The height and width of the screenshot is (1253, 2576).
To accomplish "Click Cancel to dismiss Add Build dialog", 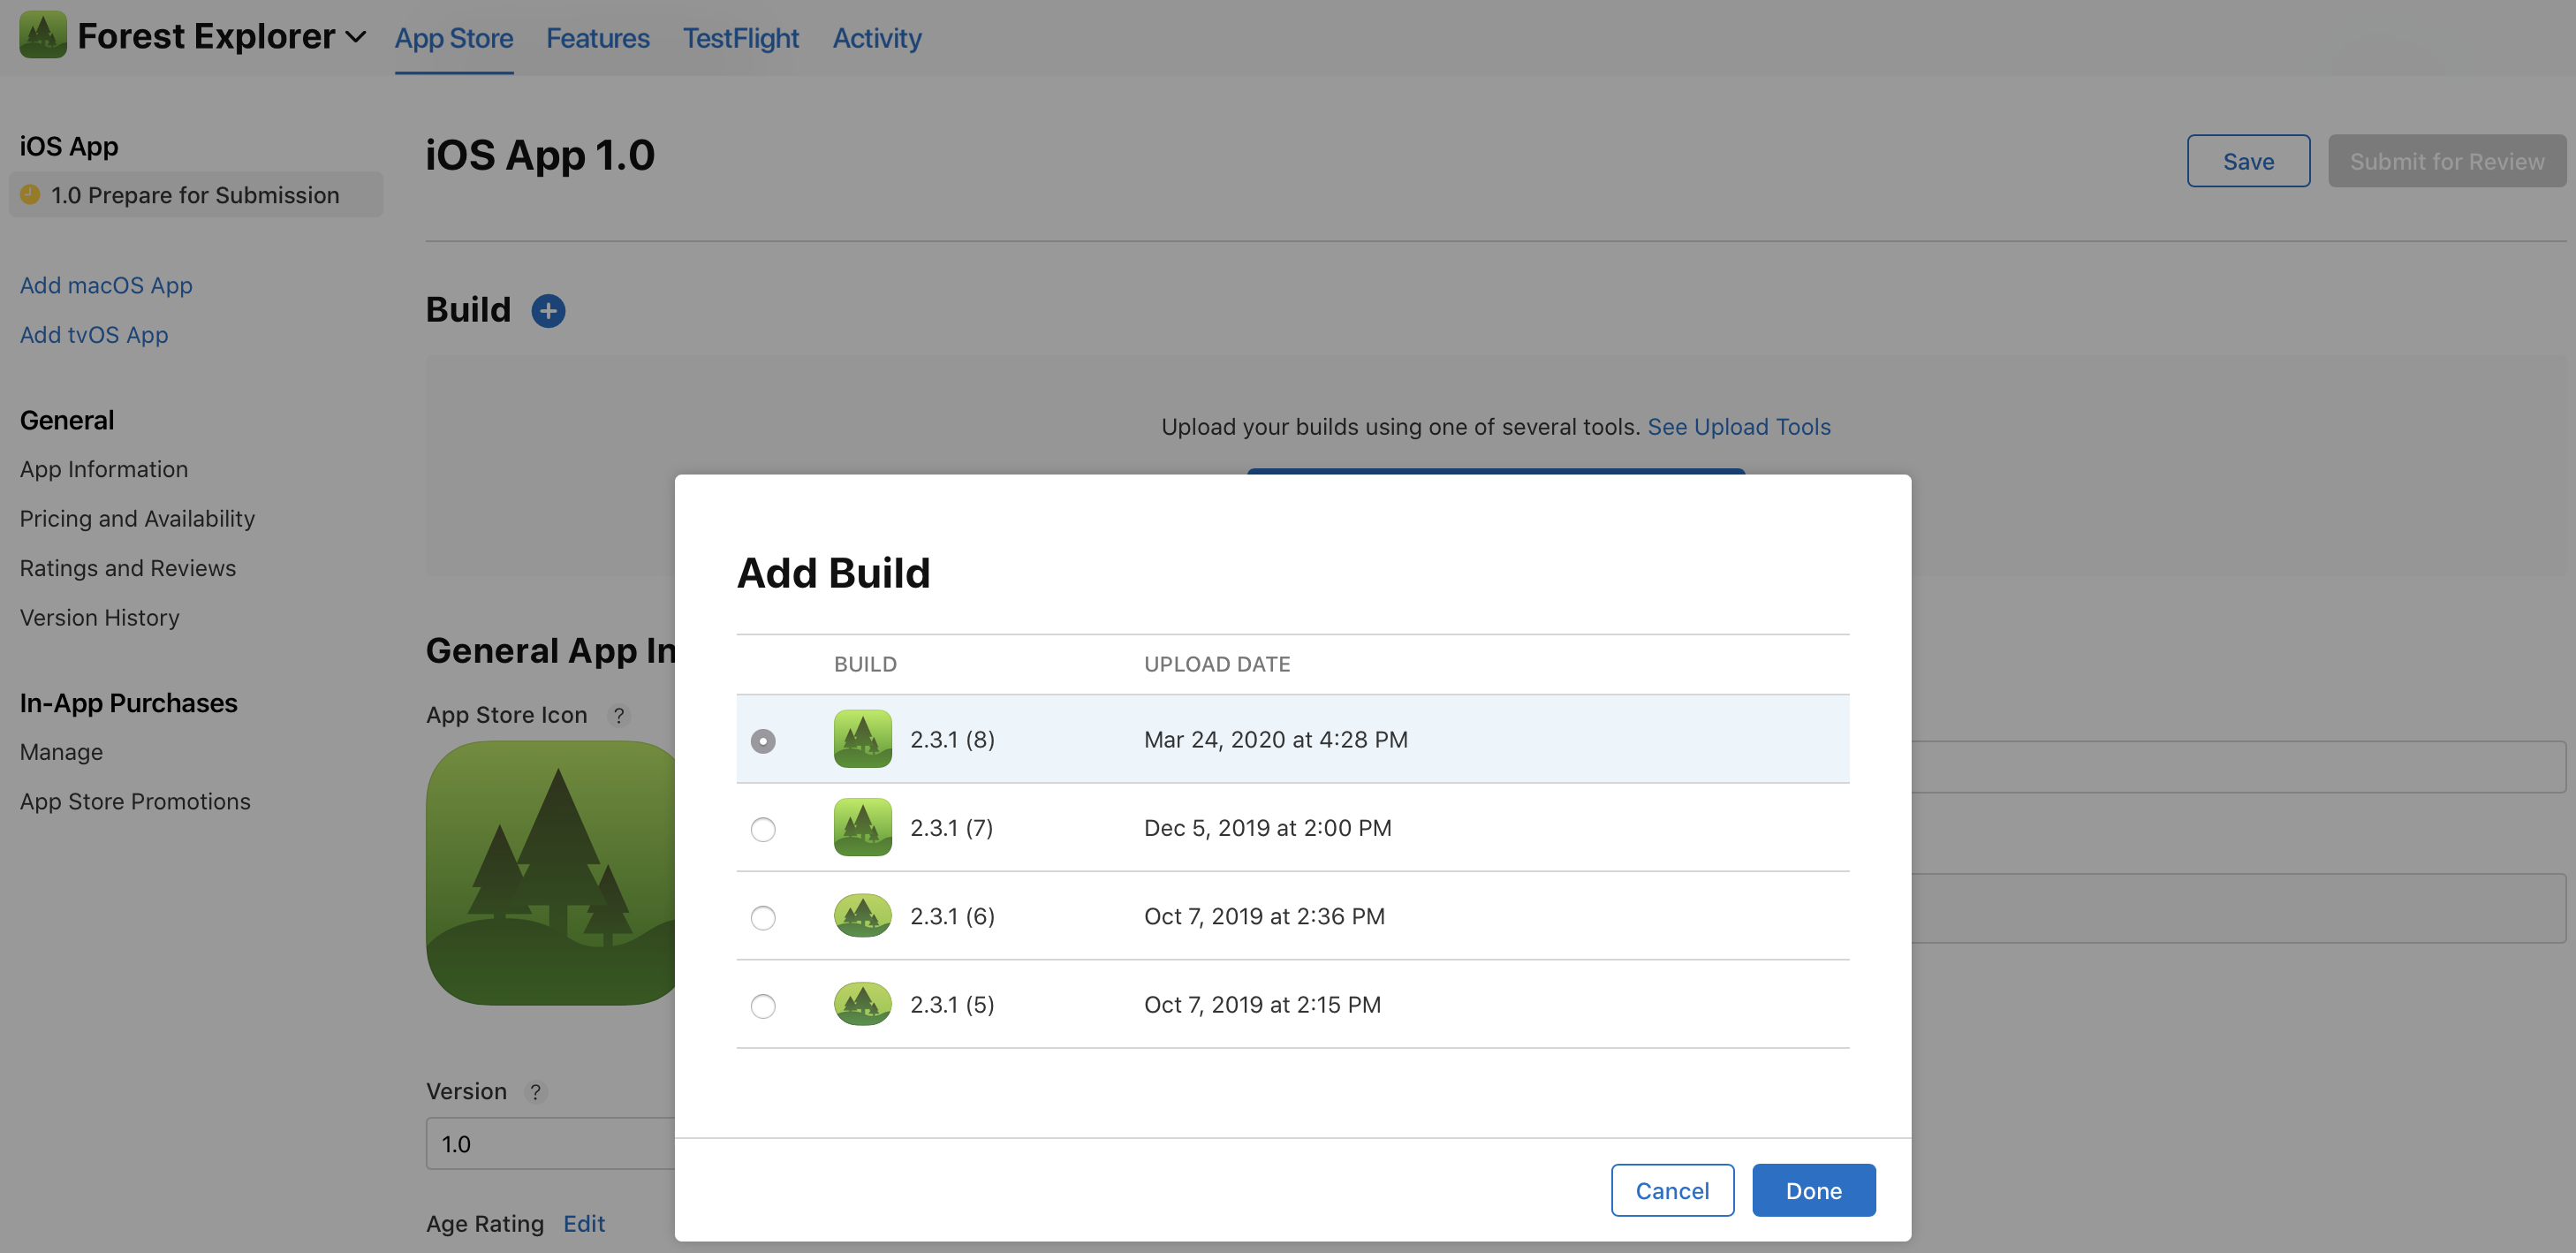I will click(1672, 1188).
